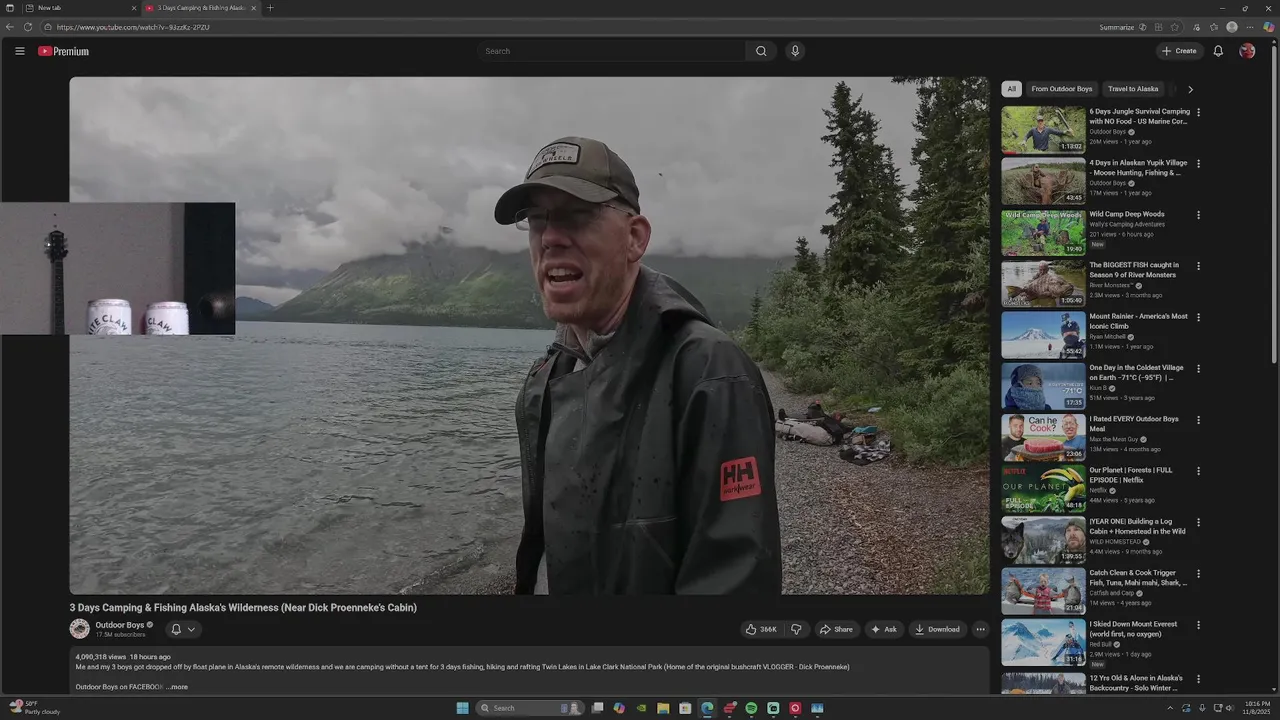The height and width of the screenshot is (720, 1280).
Task: Open 6 Days Jungle Survival thumbnail
Action: [x=1043, y=129]
